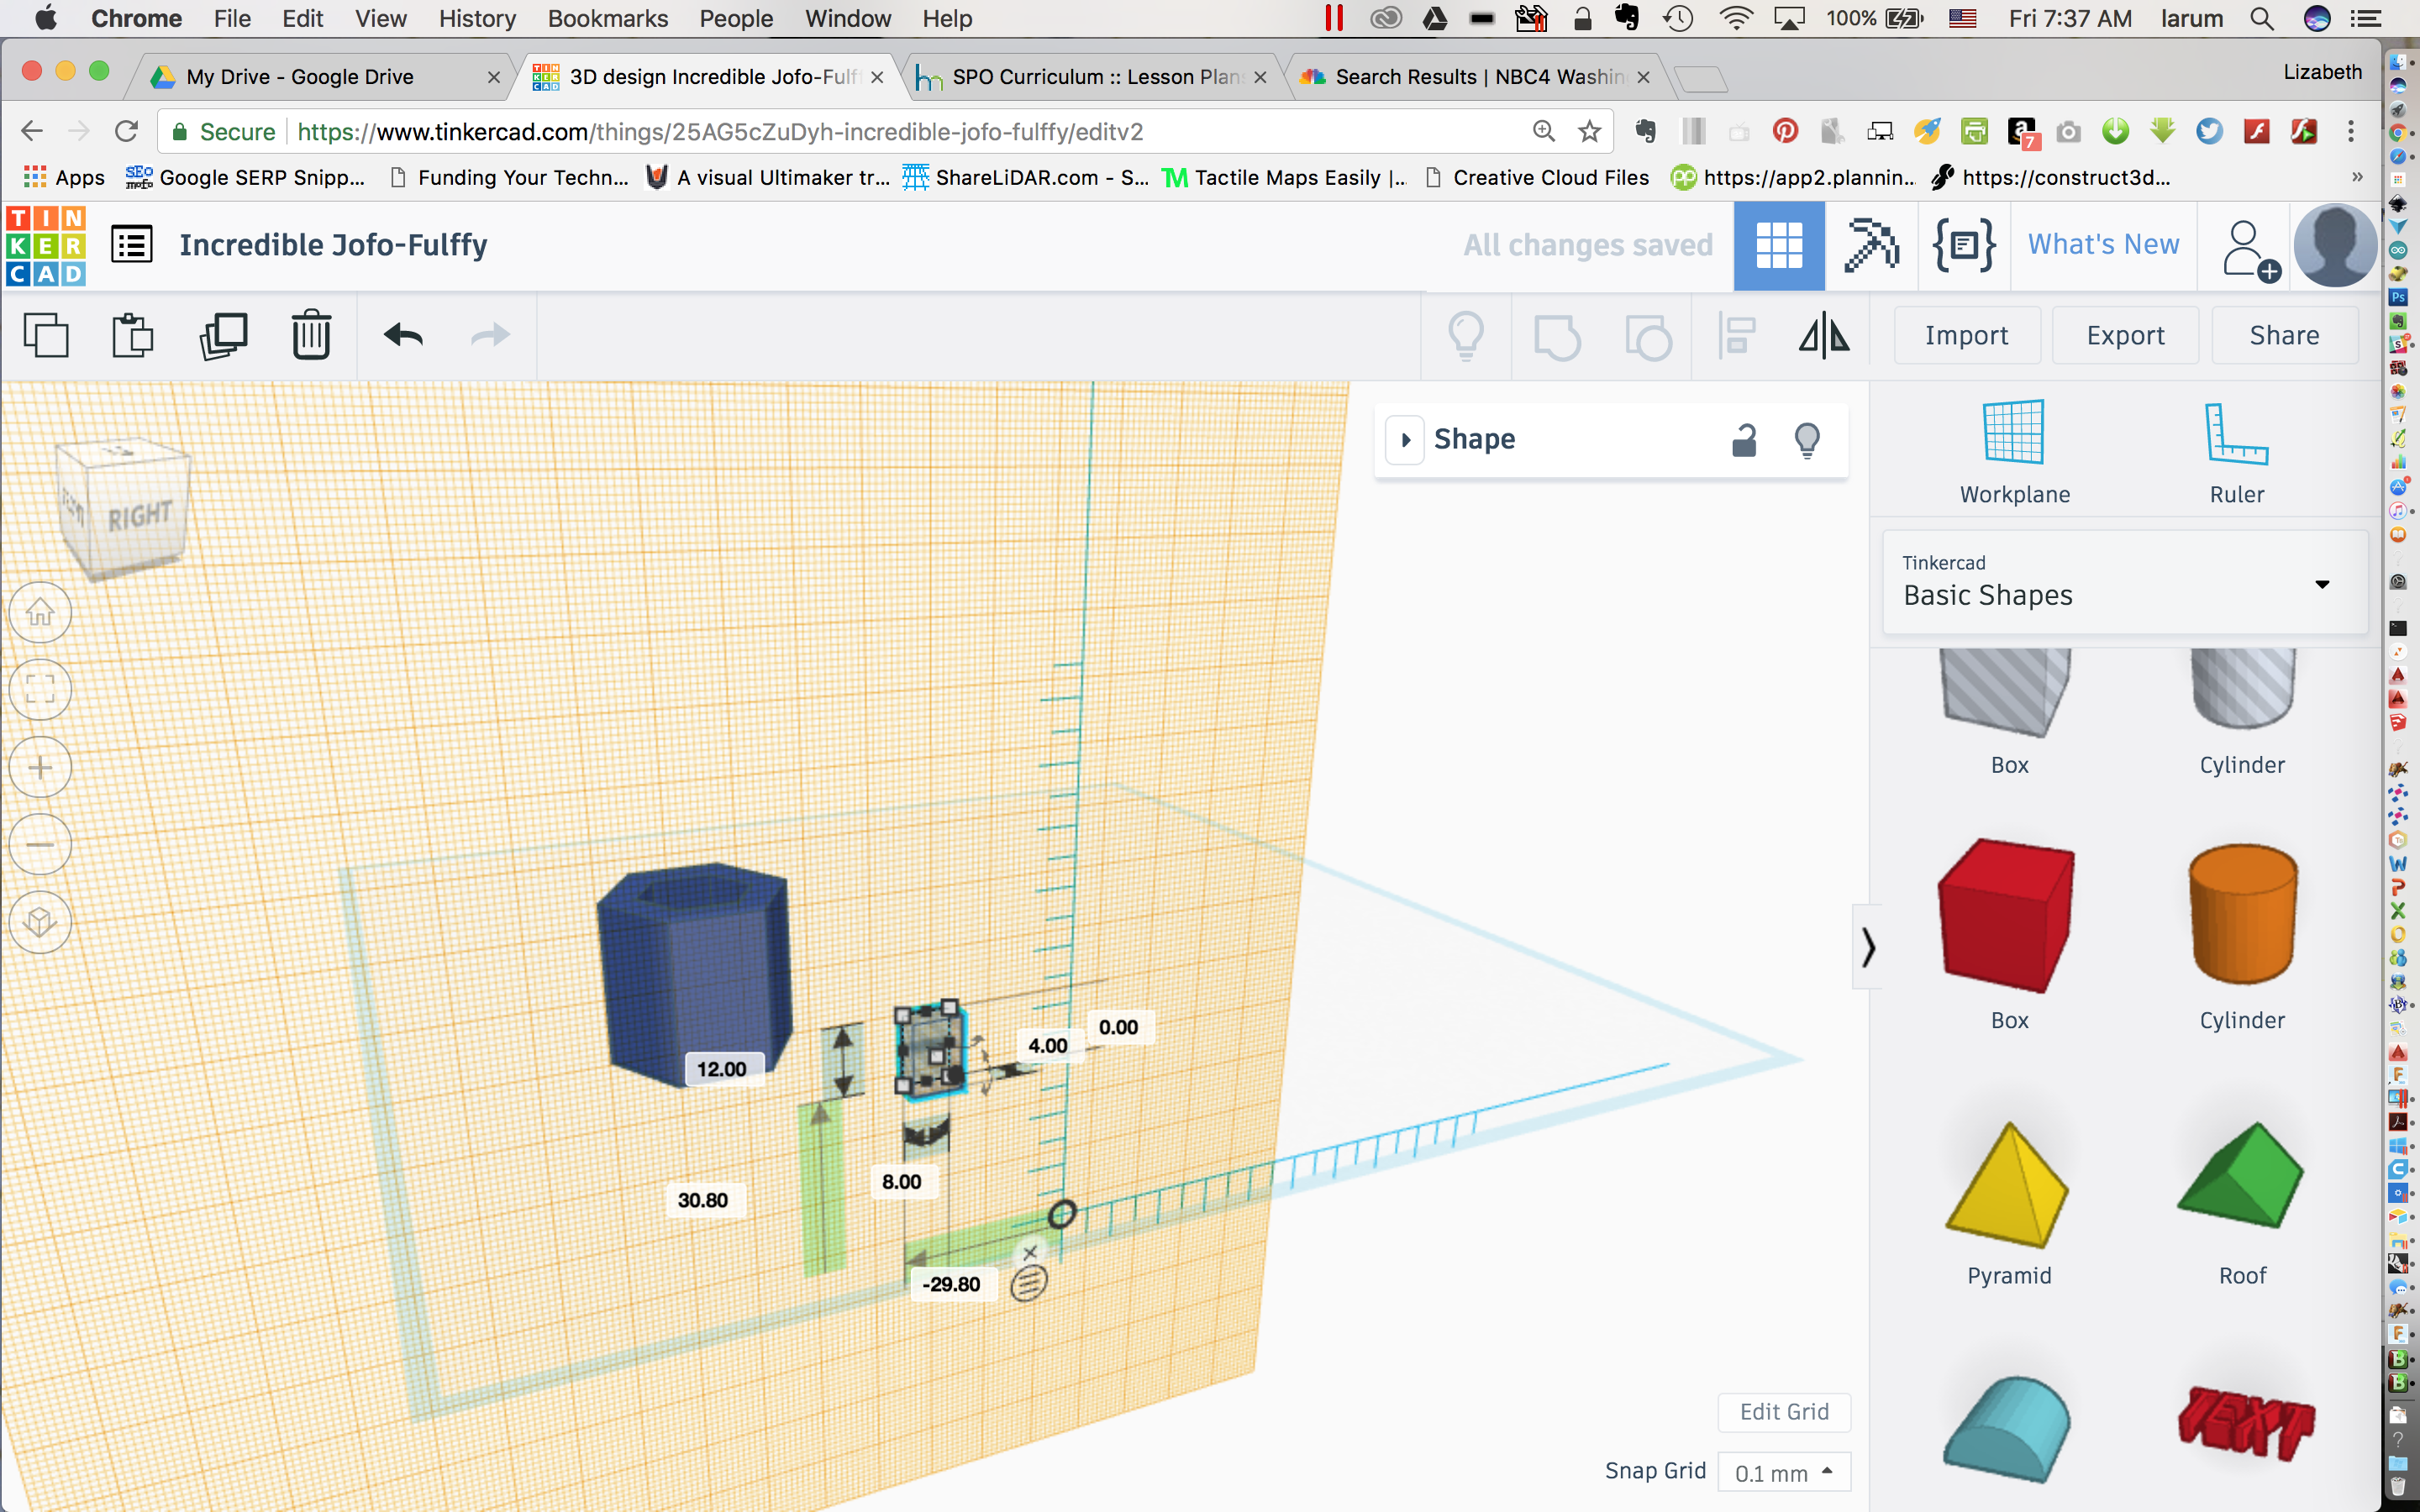
Task: Click the 30.80 dimension label
Action: click(703, 1200)
